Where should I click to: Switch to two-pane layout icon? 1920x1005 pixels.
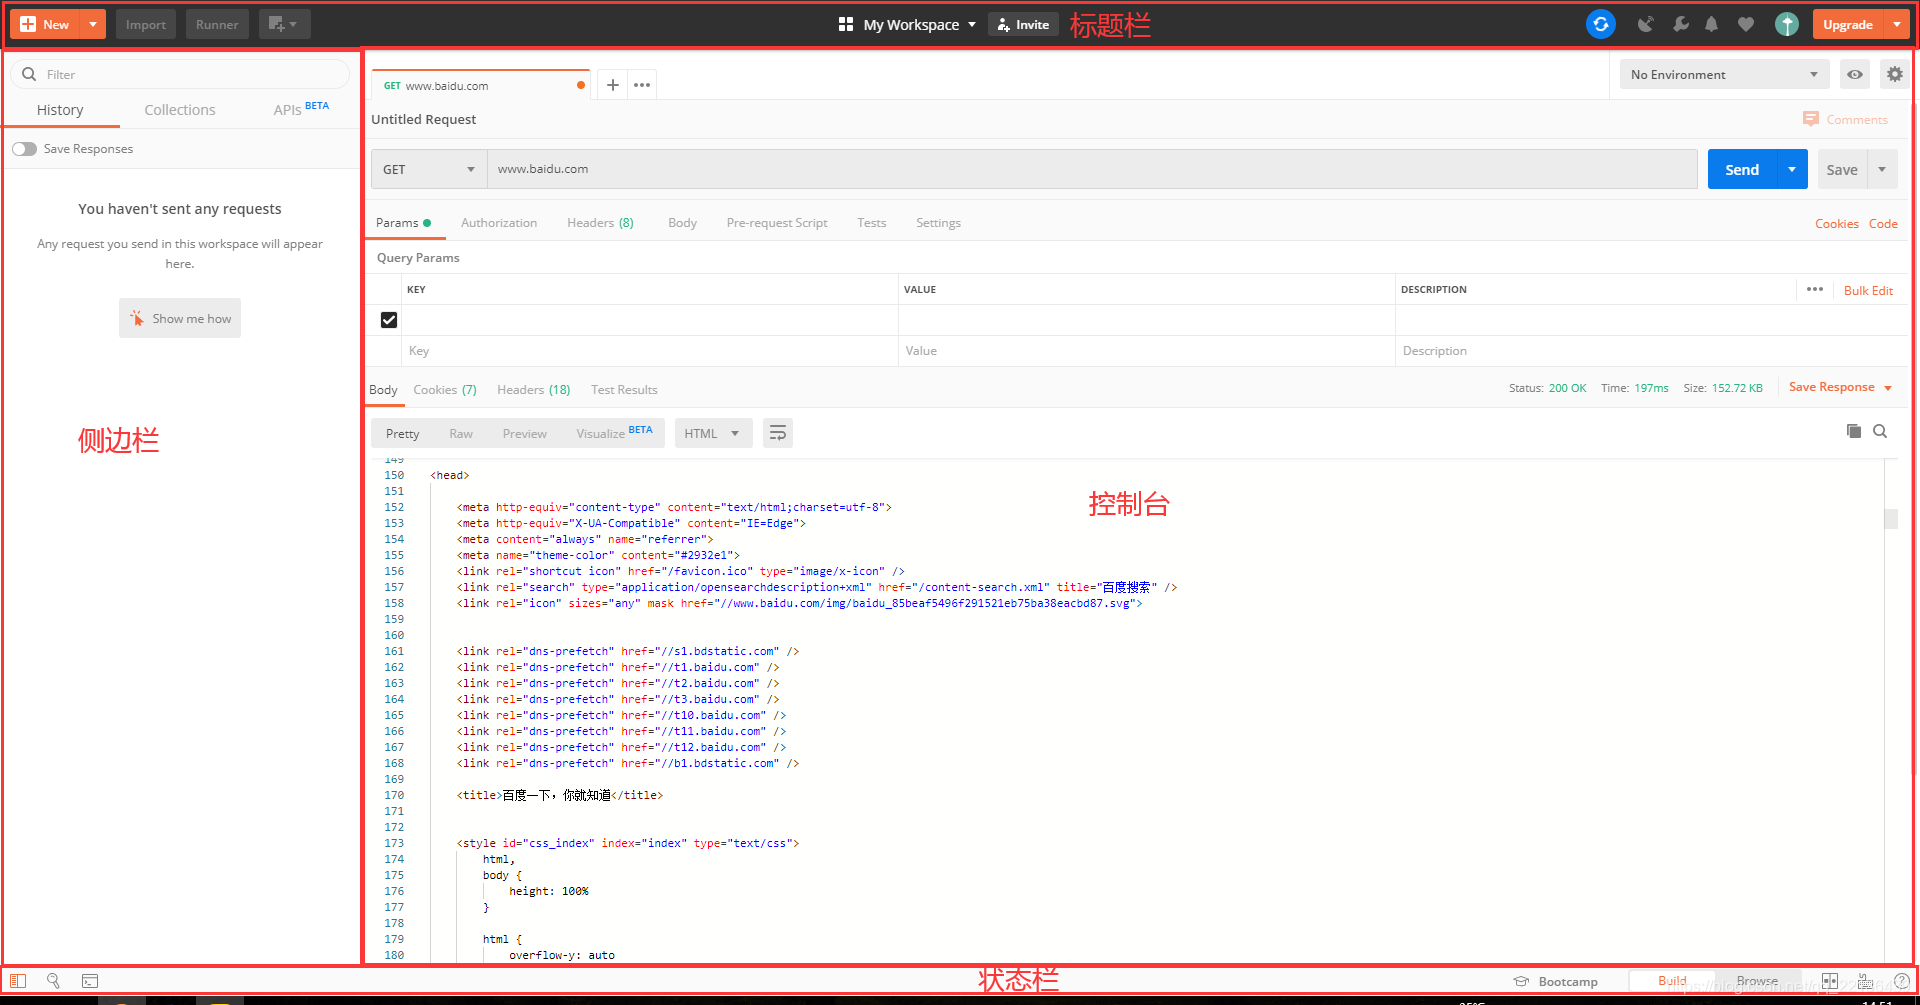coord(1830,981)
